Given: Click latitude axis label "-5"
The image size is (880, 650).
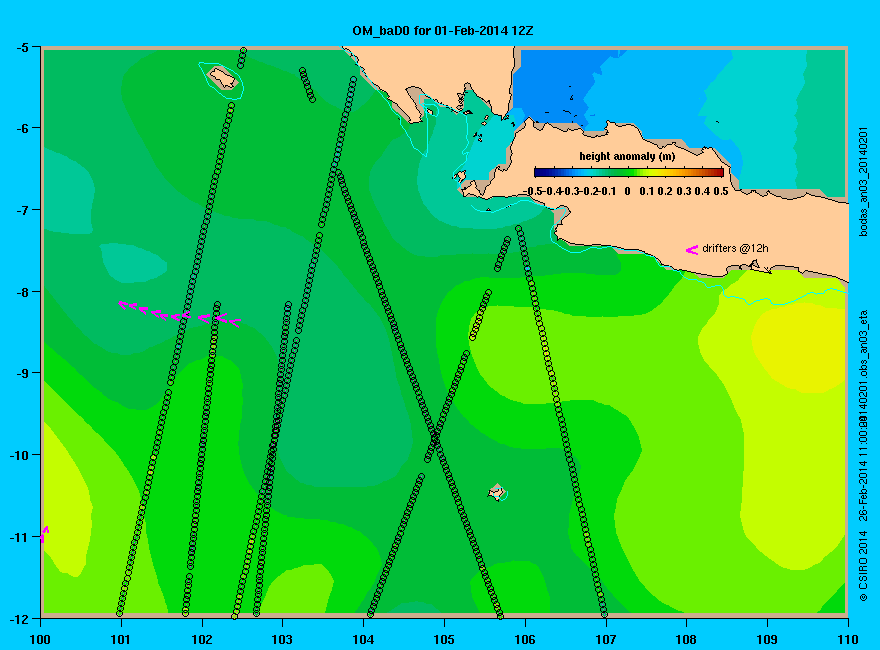Looking at the screenshot, I should (21, 47).
